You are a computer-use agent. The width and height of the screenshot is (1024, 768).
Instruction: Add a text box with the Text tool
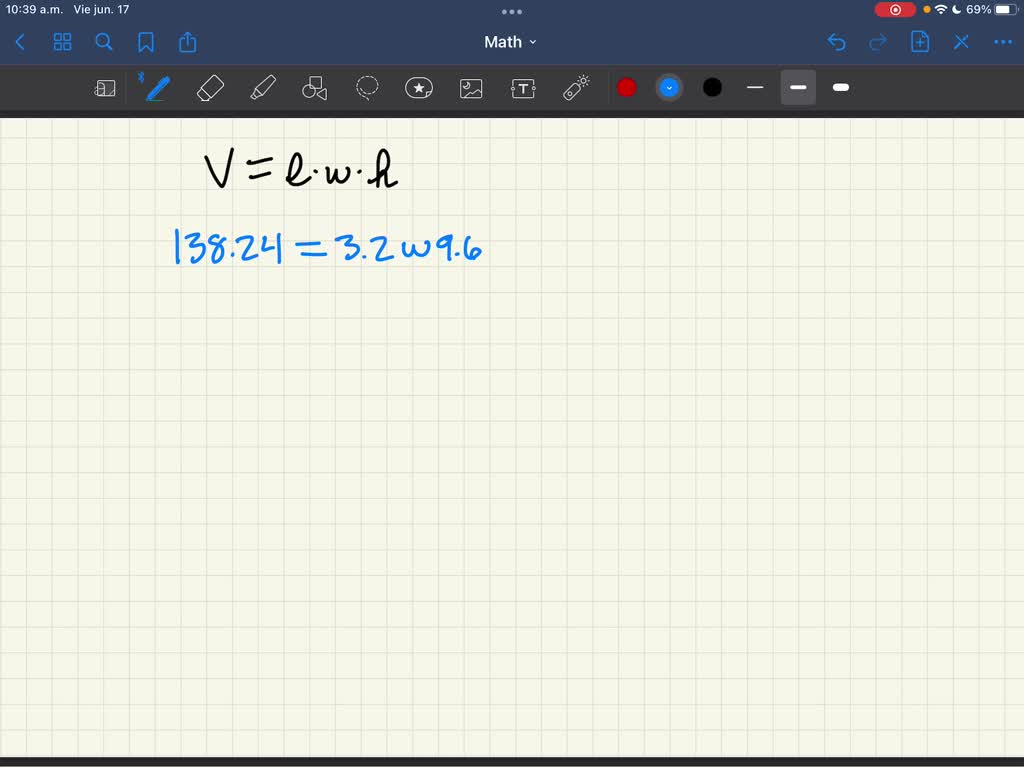pos(522,88)
